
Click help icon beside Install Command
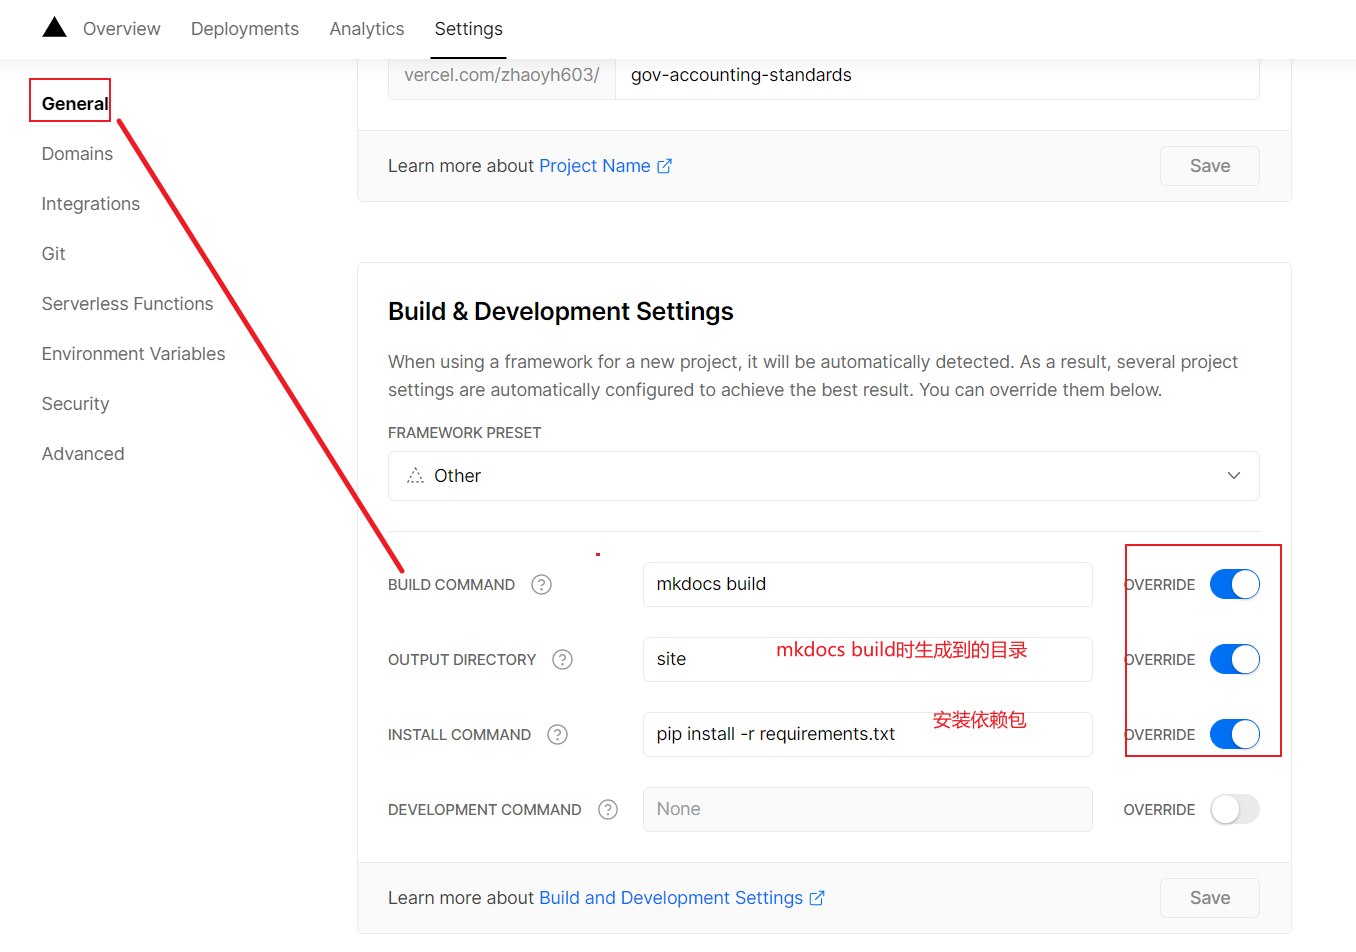click(557, 735)
